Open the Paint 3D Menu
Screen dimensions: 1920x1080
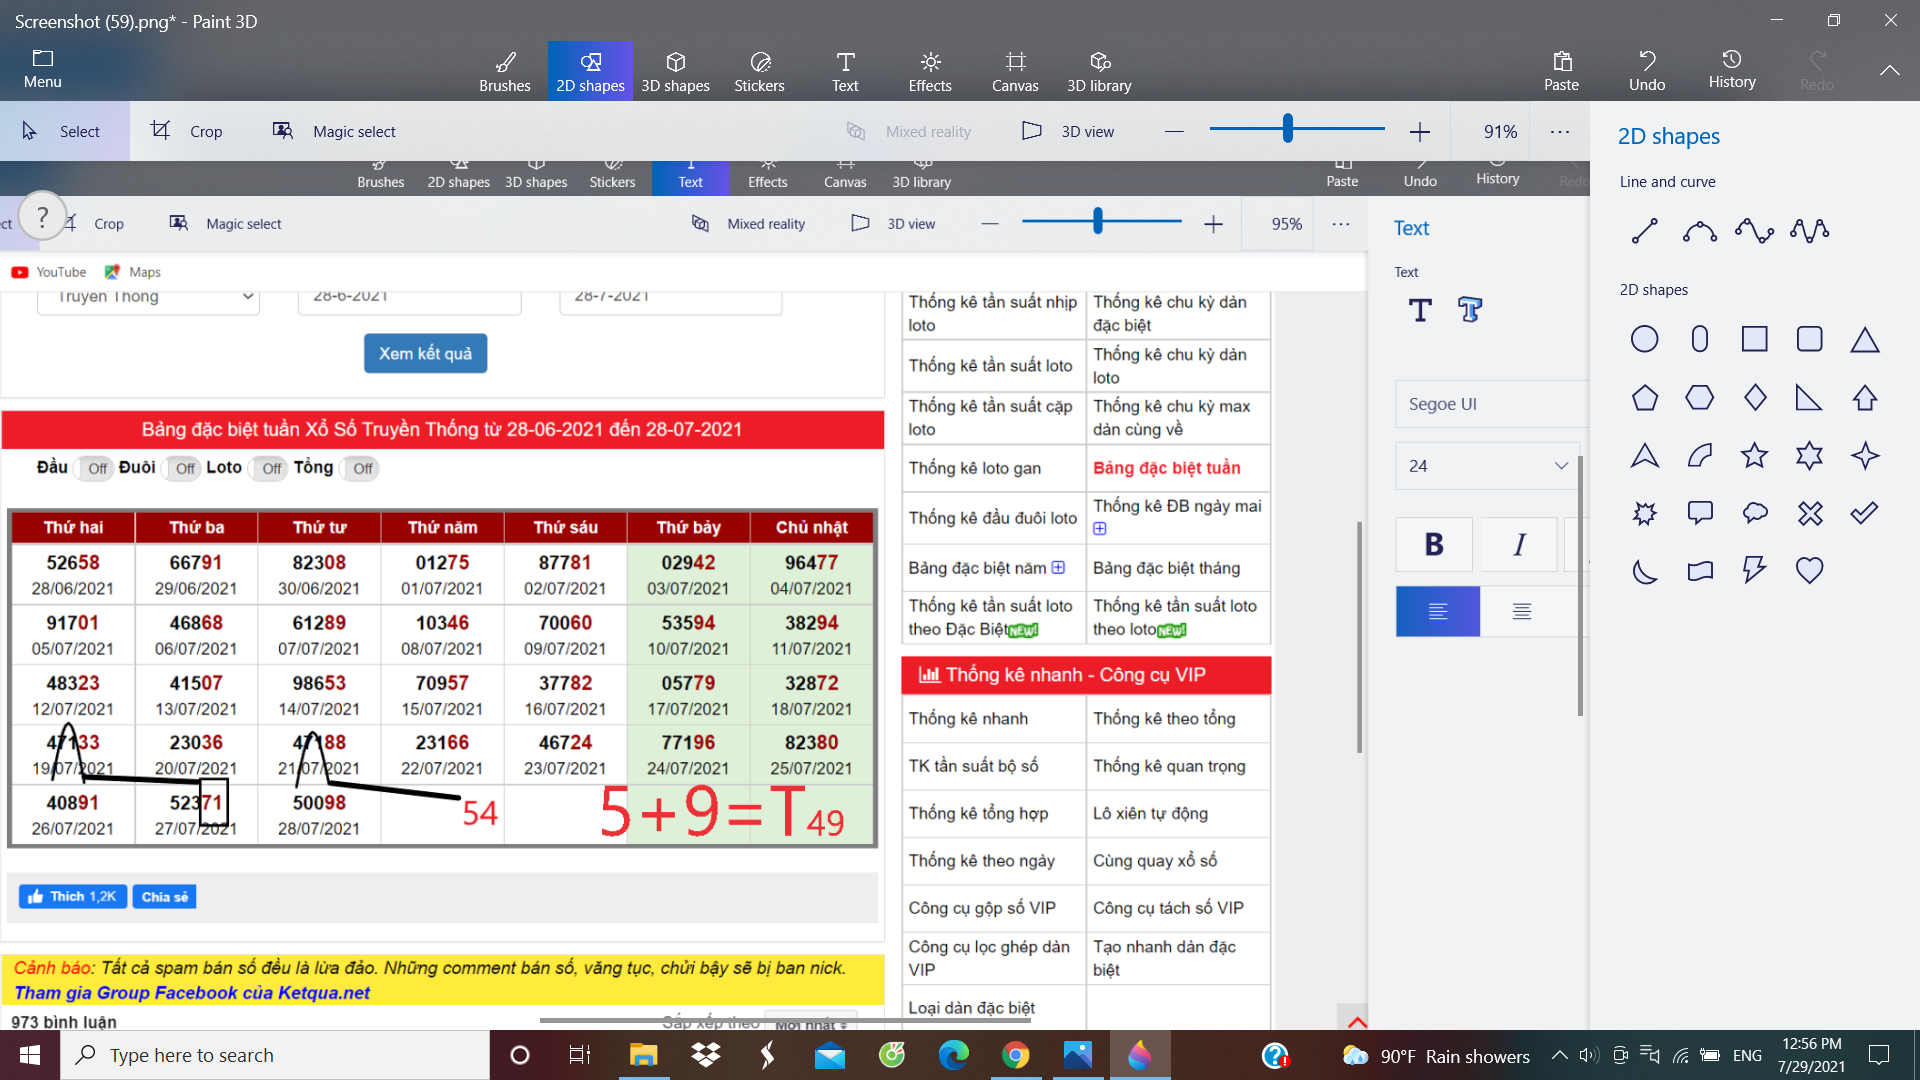point(42,69)
